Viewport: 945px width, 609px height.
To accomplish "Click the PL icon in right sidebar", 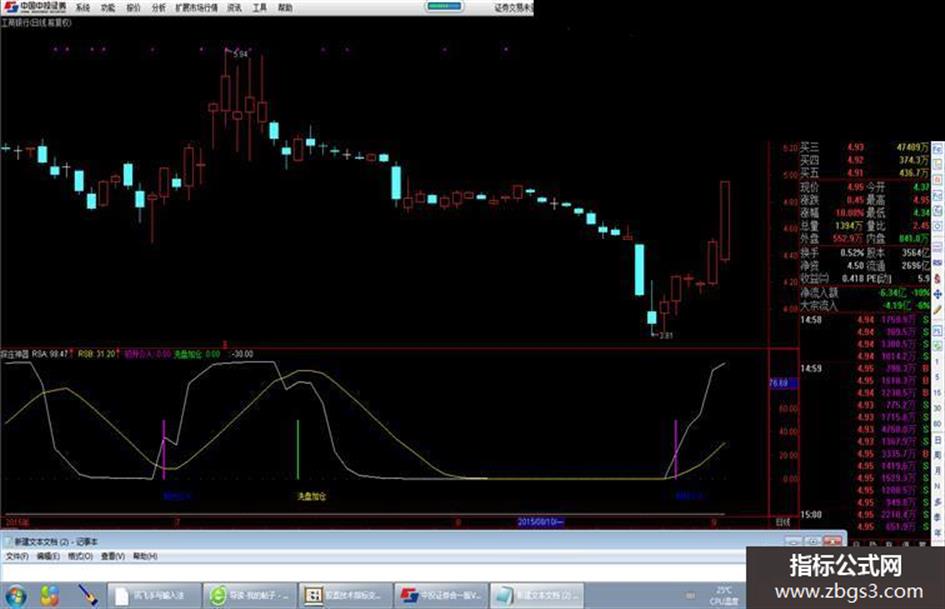I will click(938, 330).
